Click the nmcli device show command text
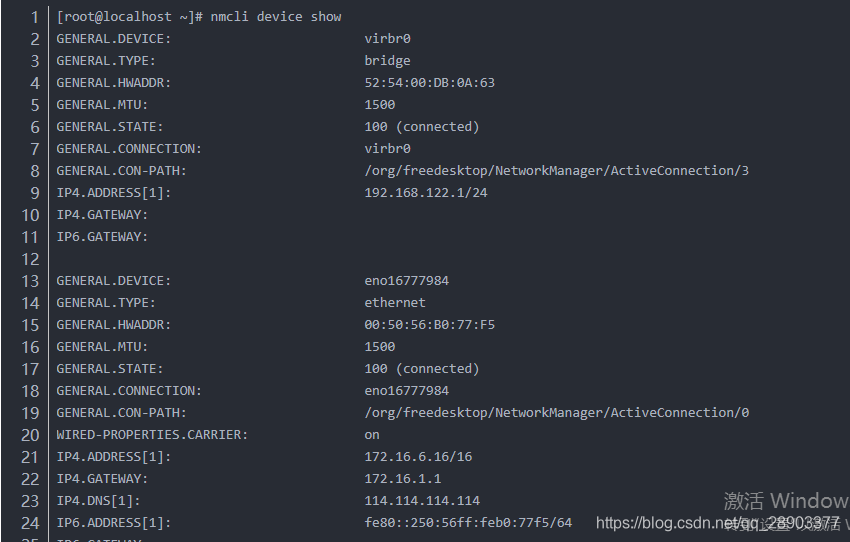Screen dimensions: 850x542 click(276, 17)
